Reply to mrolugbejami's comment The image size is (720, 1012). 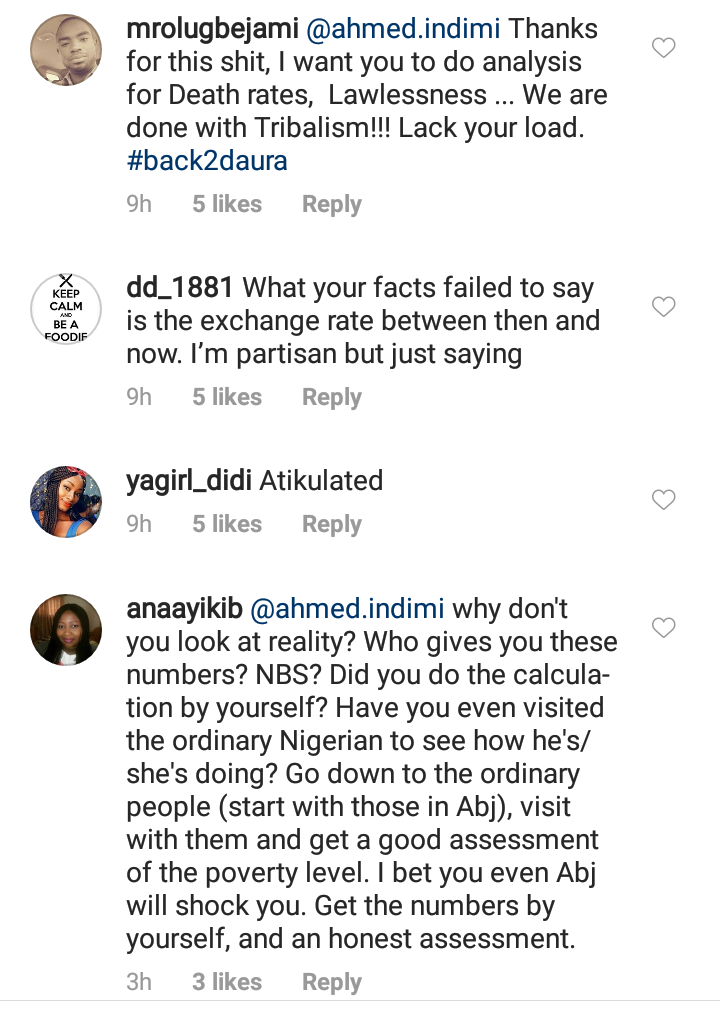pos(331,204)
